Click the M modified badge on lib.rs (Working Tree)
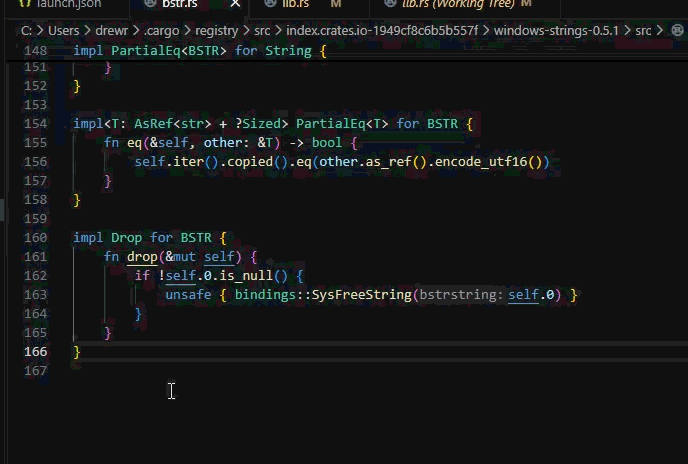Screen dimensions: 688x464 coord(527,5)
